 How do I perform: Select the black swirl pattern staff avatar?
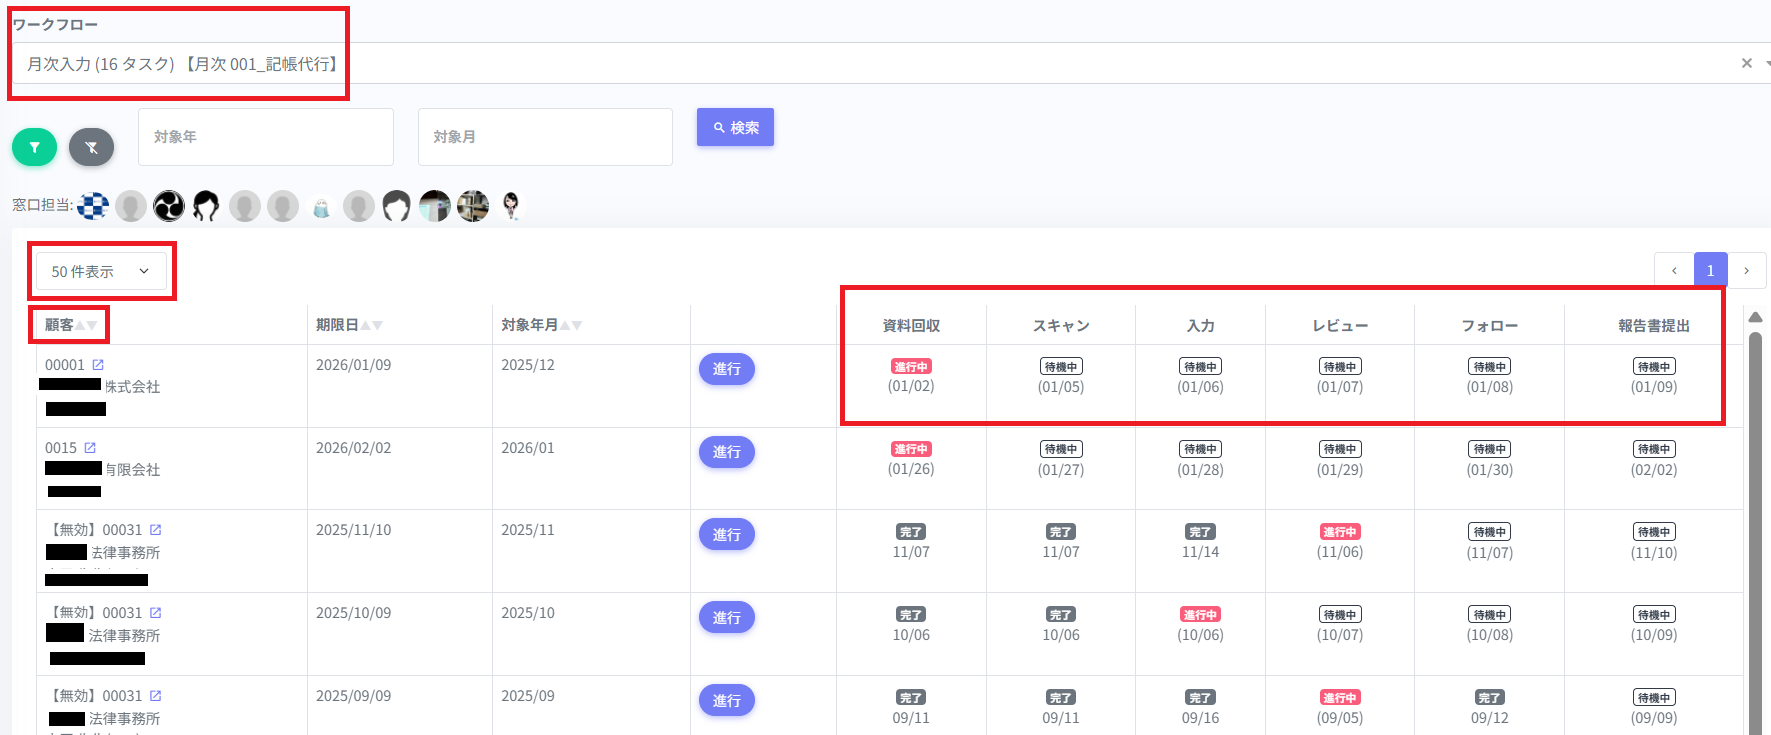point(169,206)
